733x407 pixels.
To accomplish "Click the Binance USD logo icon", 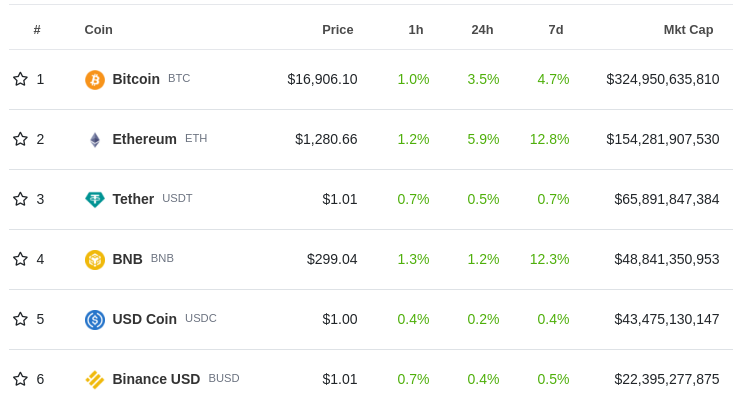I will [x=95, y=380].
